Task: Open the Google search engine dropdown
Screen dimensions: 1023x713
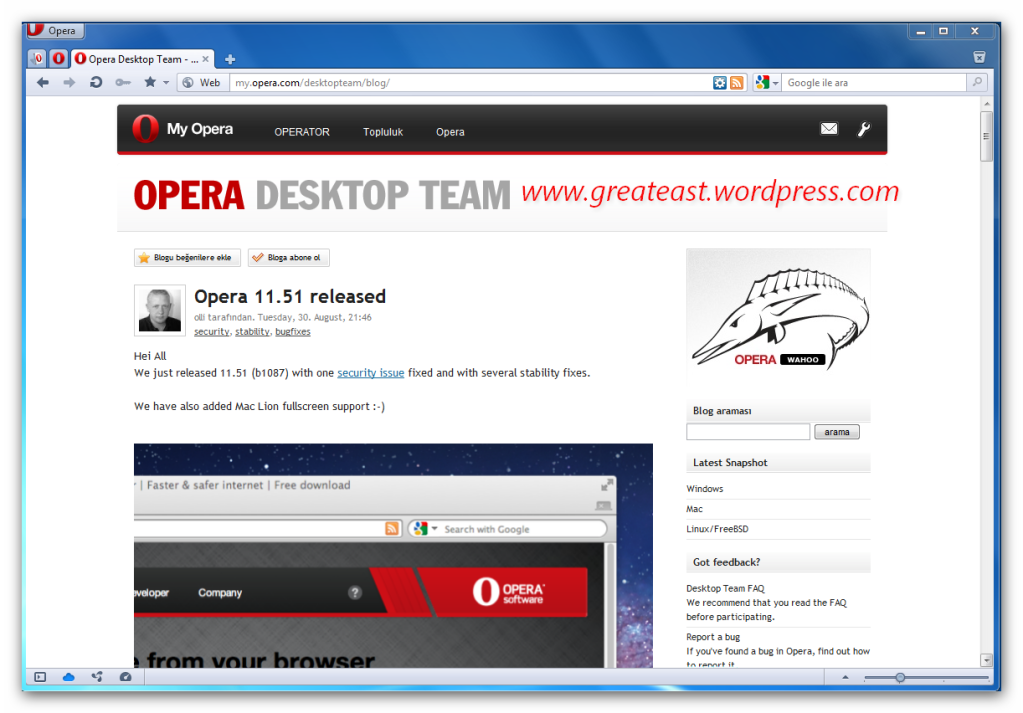Action: (x=767, y=83)
